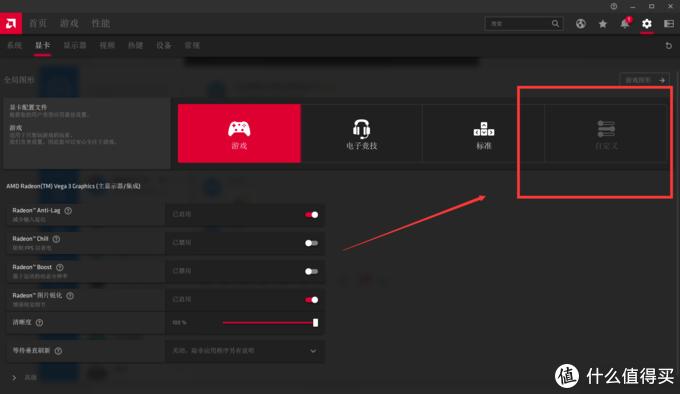
Task: Click the 清晰度 sharpness slider
Action: (269, 322)
